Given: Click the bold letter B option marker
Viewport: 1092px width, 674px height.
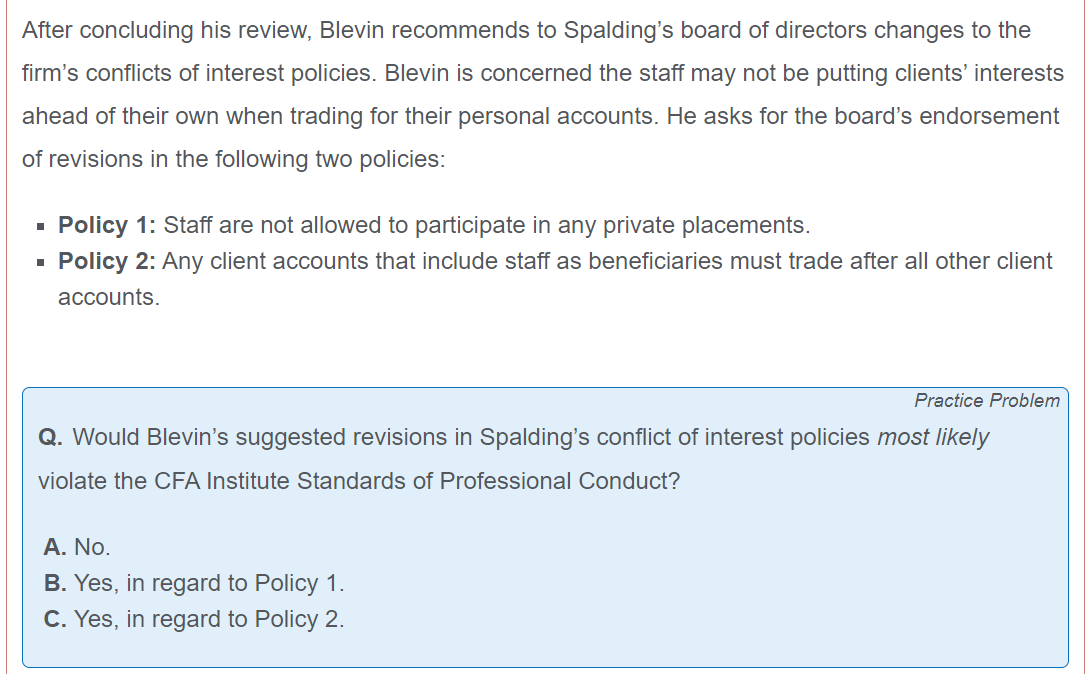Looking at the screenshot, I should point(55,583).
